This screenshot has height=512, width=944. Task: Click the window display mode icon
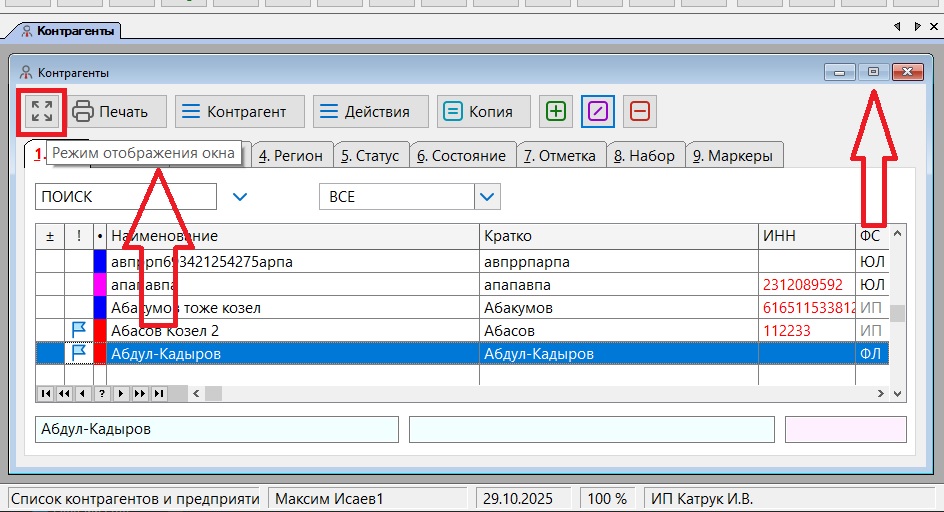[42, 111]
